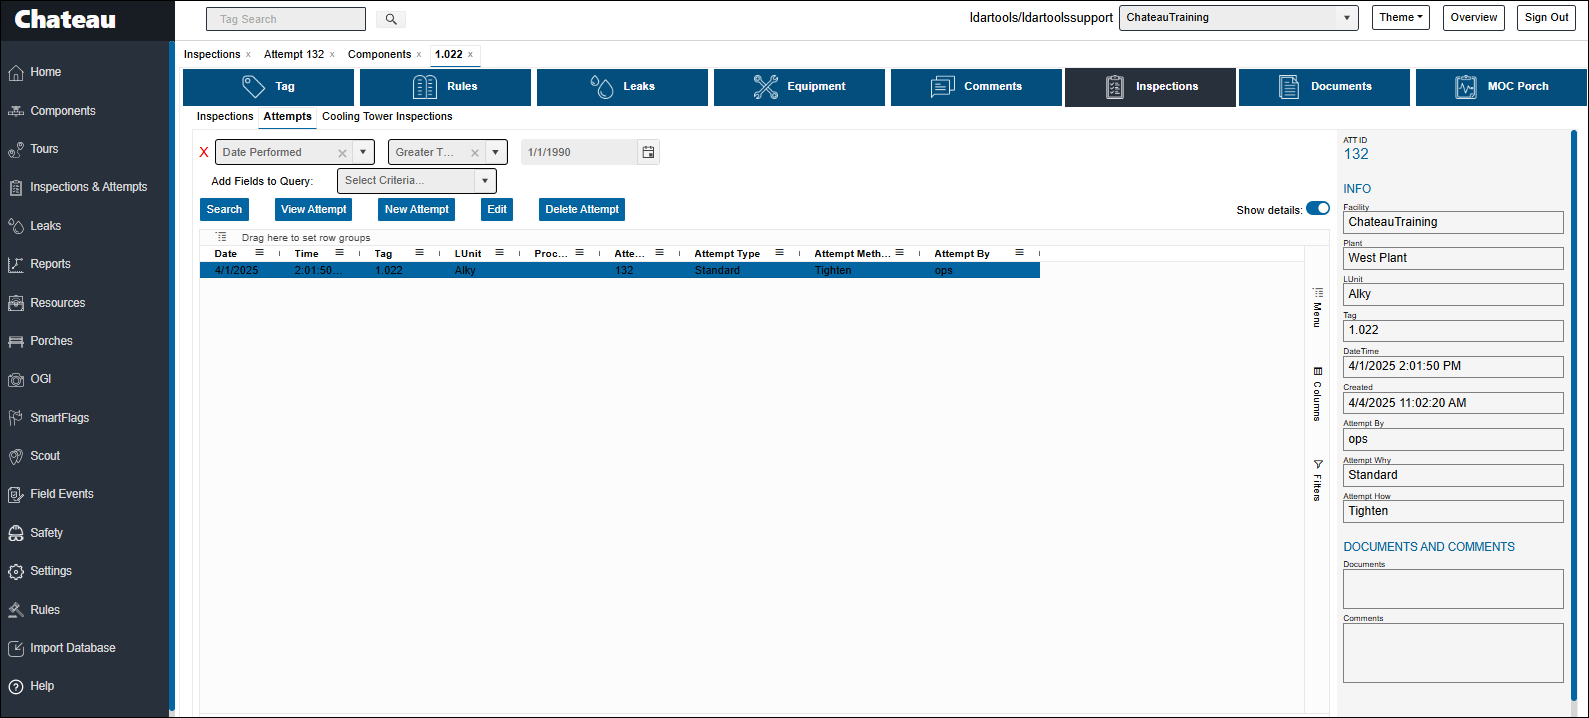Open the Equipment tab
1589x718 pixels.
[799, 87]
